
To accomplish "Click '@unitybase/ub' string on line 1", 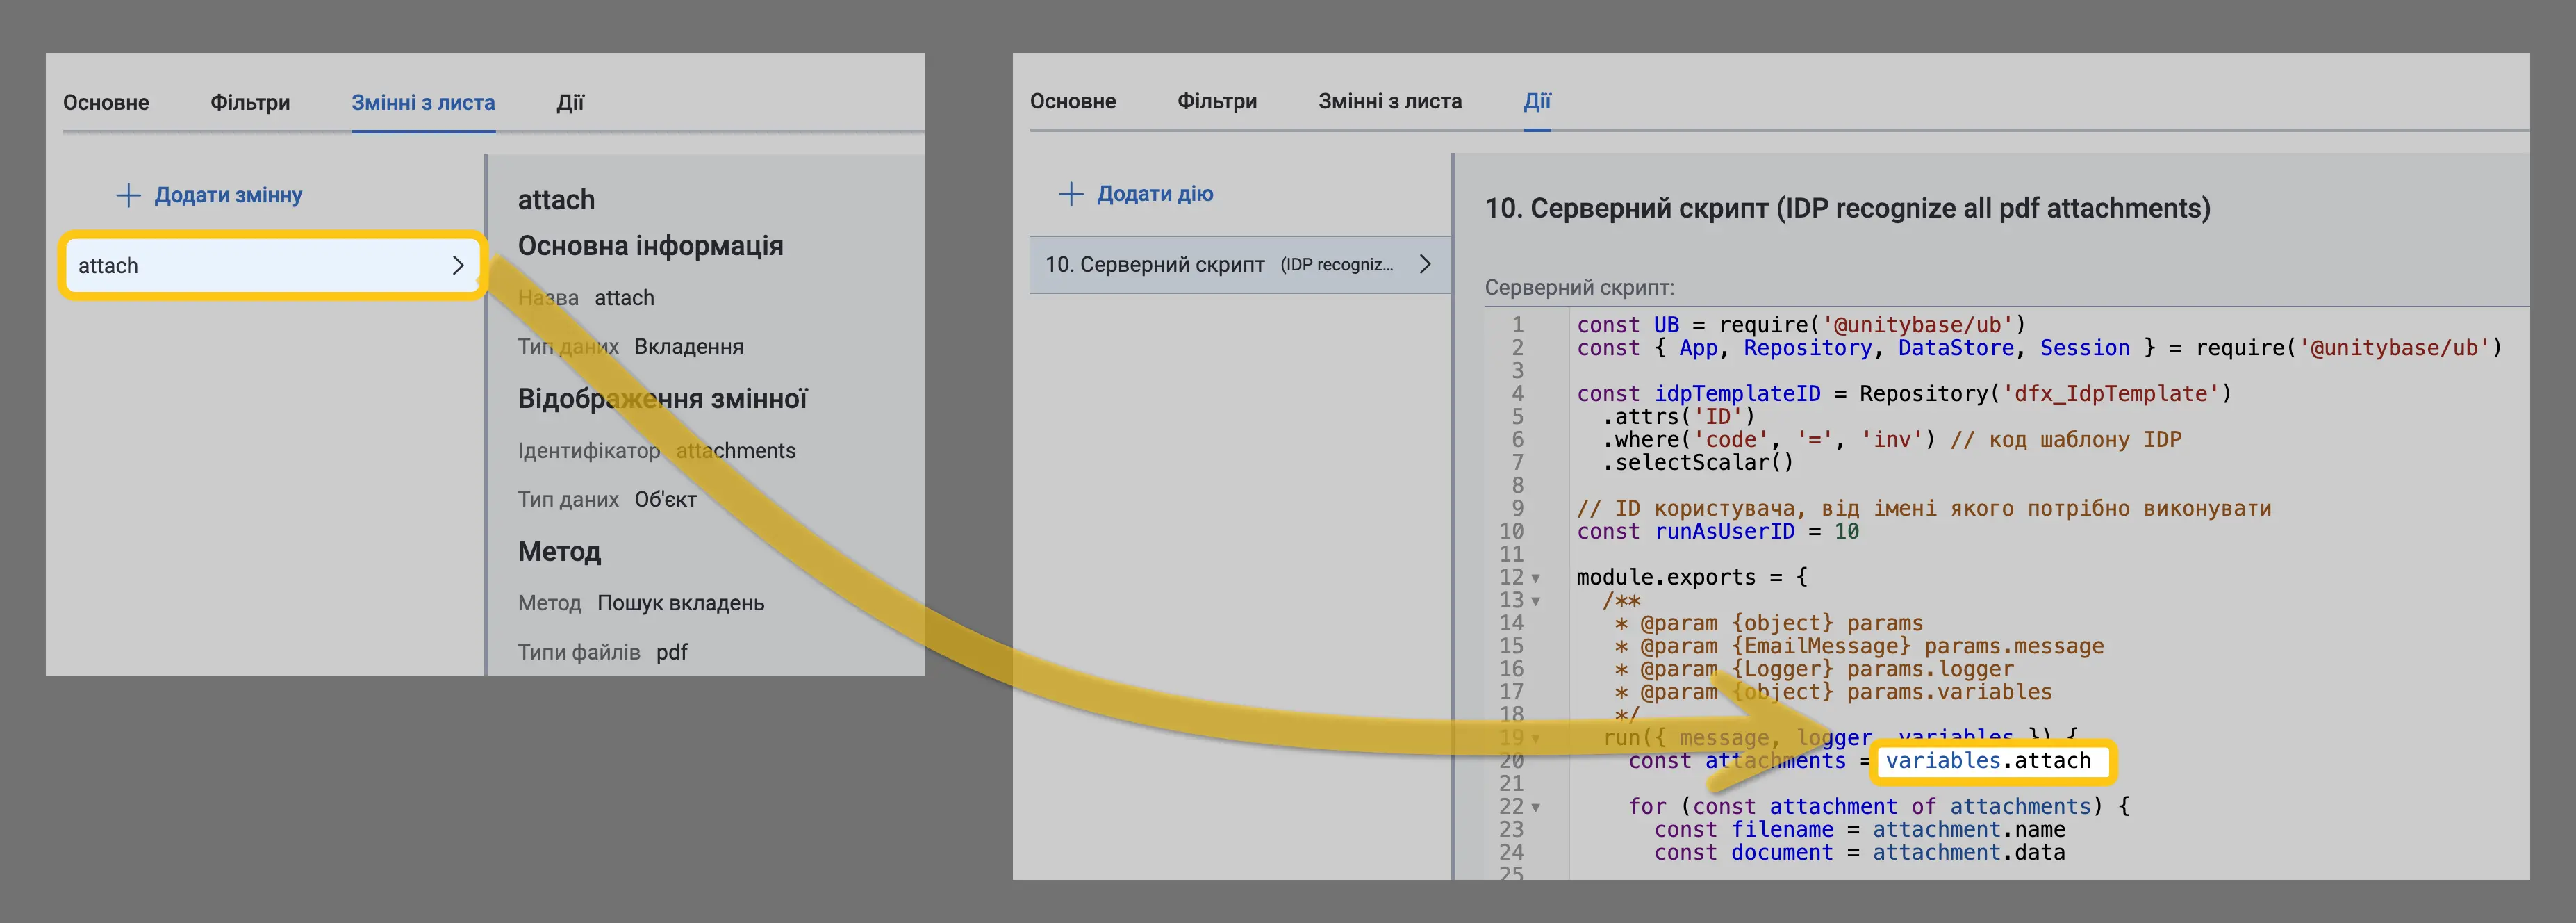I will coord(1918,325).
